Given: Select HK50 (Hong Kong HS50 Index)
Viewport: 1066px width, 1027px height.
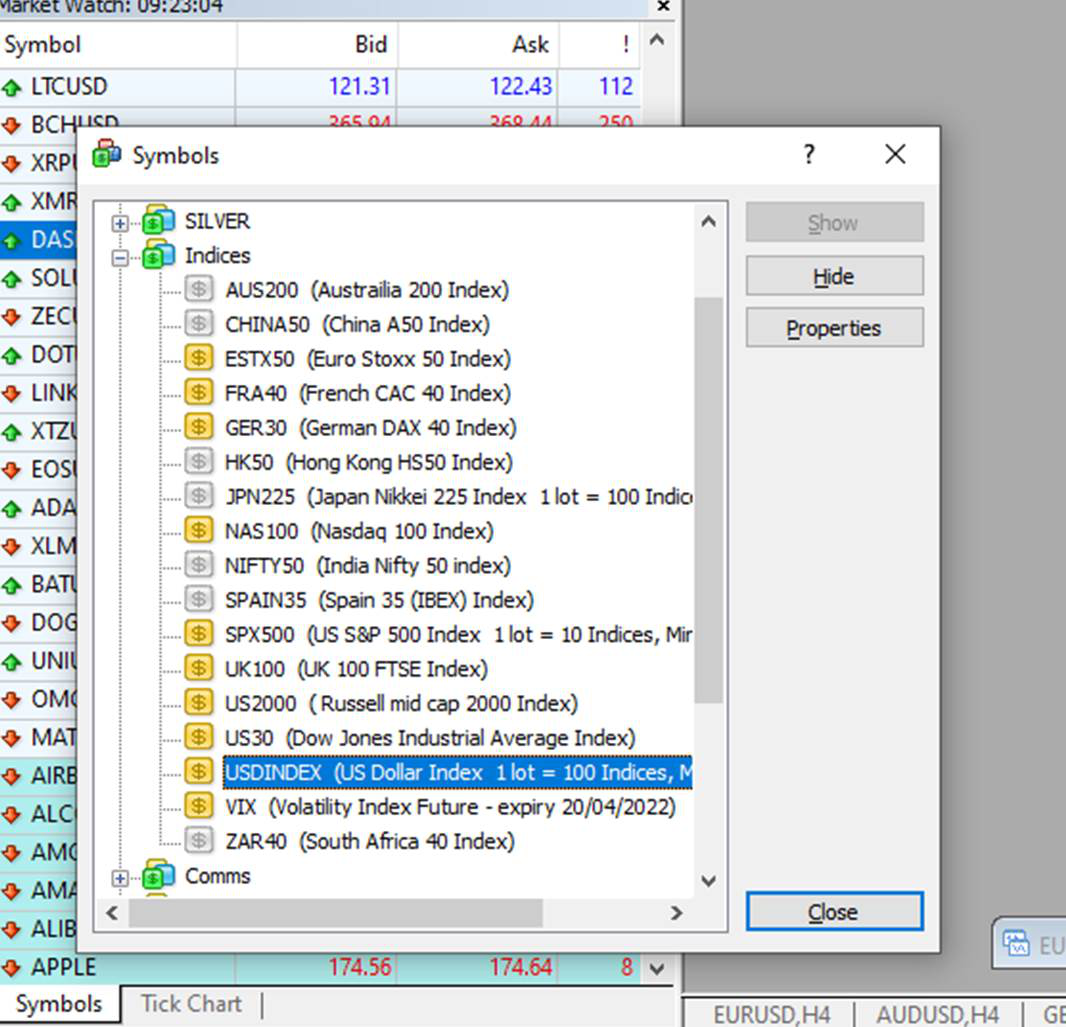Looking at the screenshot, I should click(x=369, y=462).
